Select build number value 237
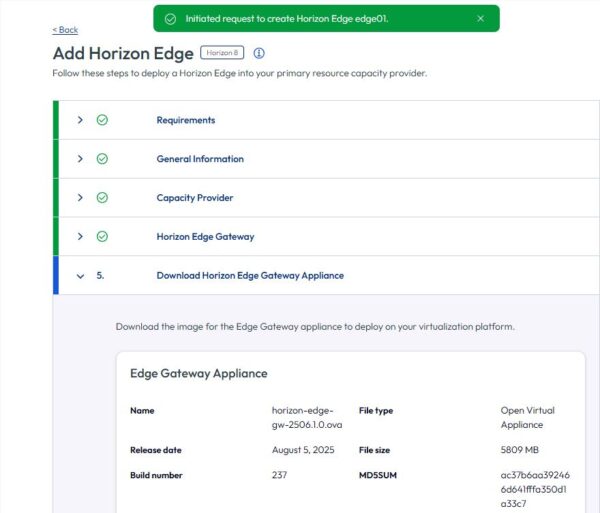 (x=279, y=475)
